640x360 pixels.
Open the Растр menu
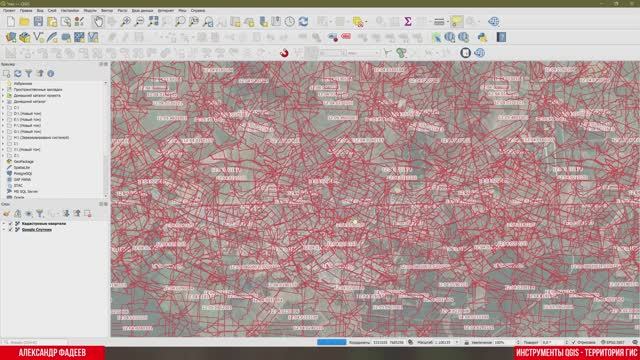click(122, 10)
